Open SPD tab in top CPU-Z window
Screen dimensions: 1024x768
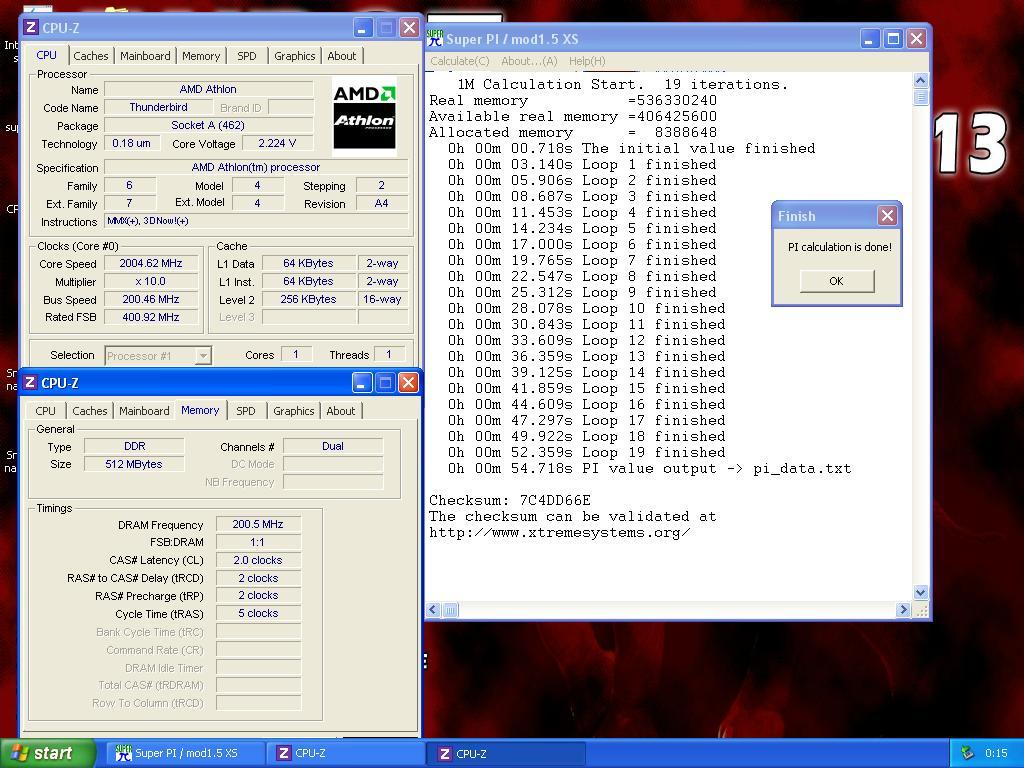[247, 56]
